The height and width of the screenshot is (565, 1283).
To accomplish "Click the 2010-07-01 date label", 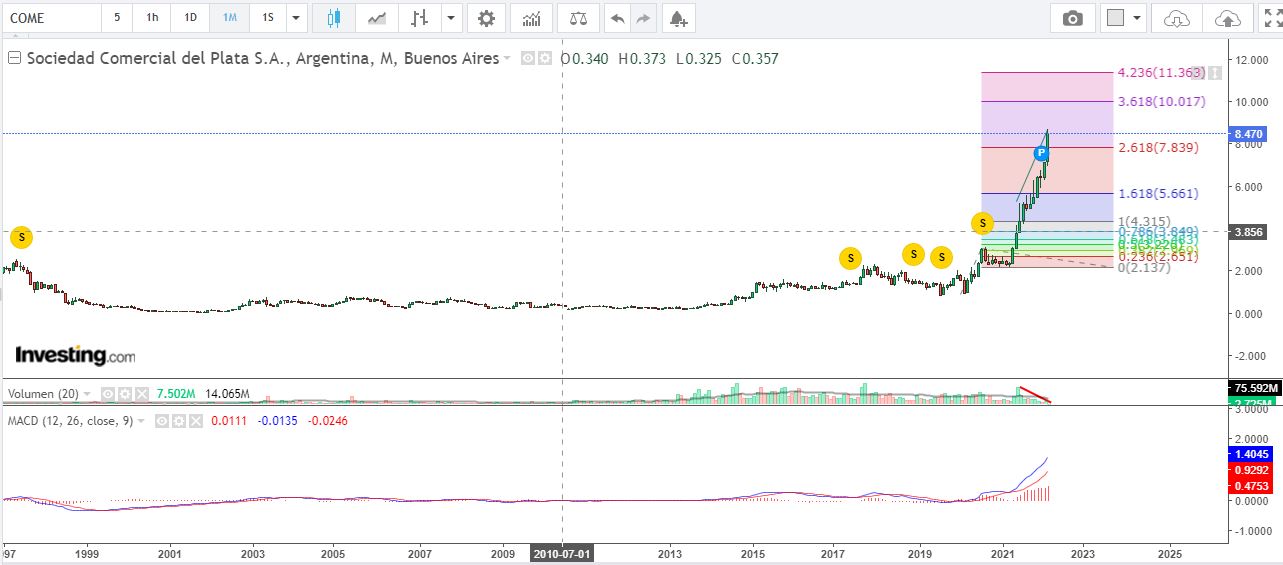I will (x=562, y=552).
